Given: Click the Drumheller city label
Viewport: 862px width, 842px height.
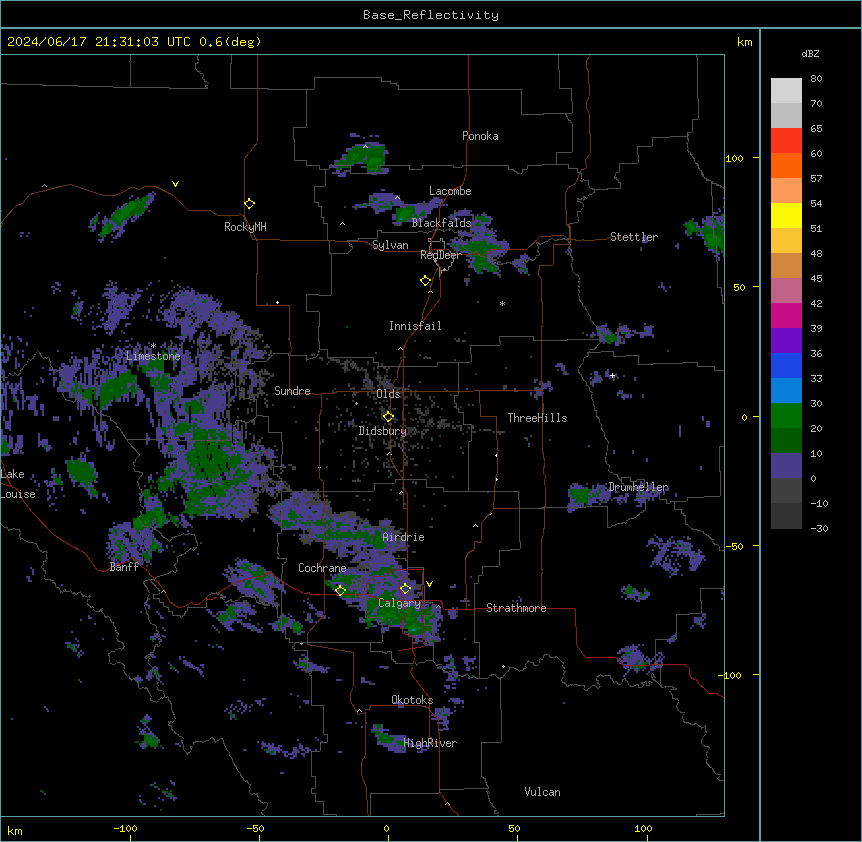Looking at the screenshot, I should click(x=638, y=487).
